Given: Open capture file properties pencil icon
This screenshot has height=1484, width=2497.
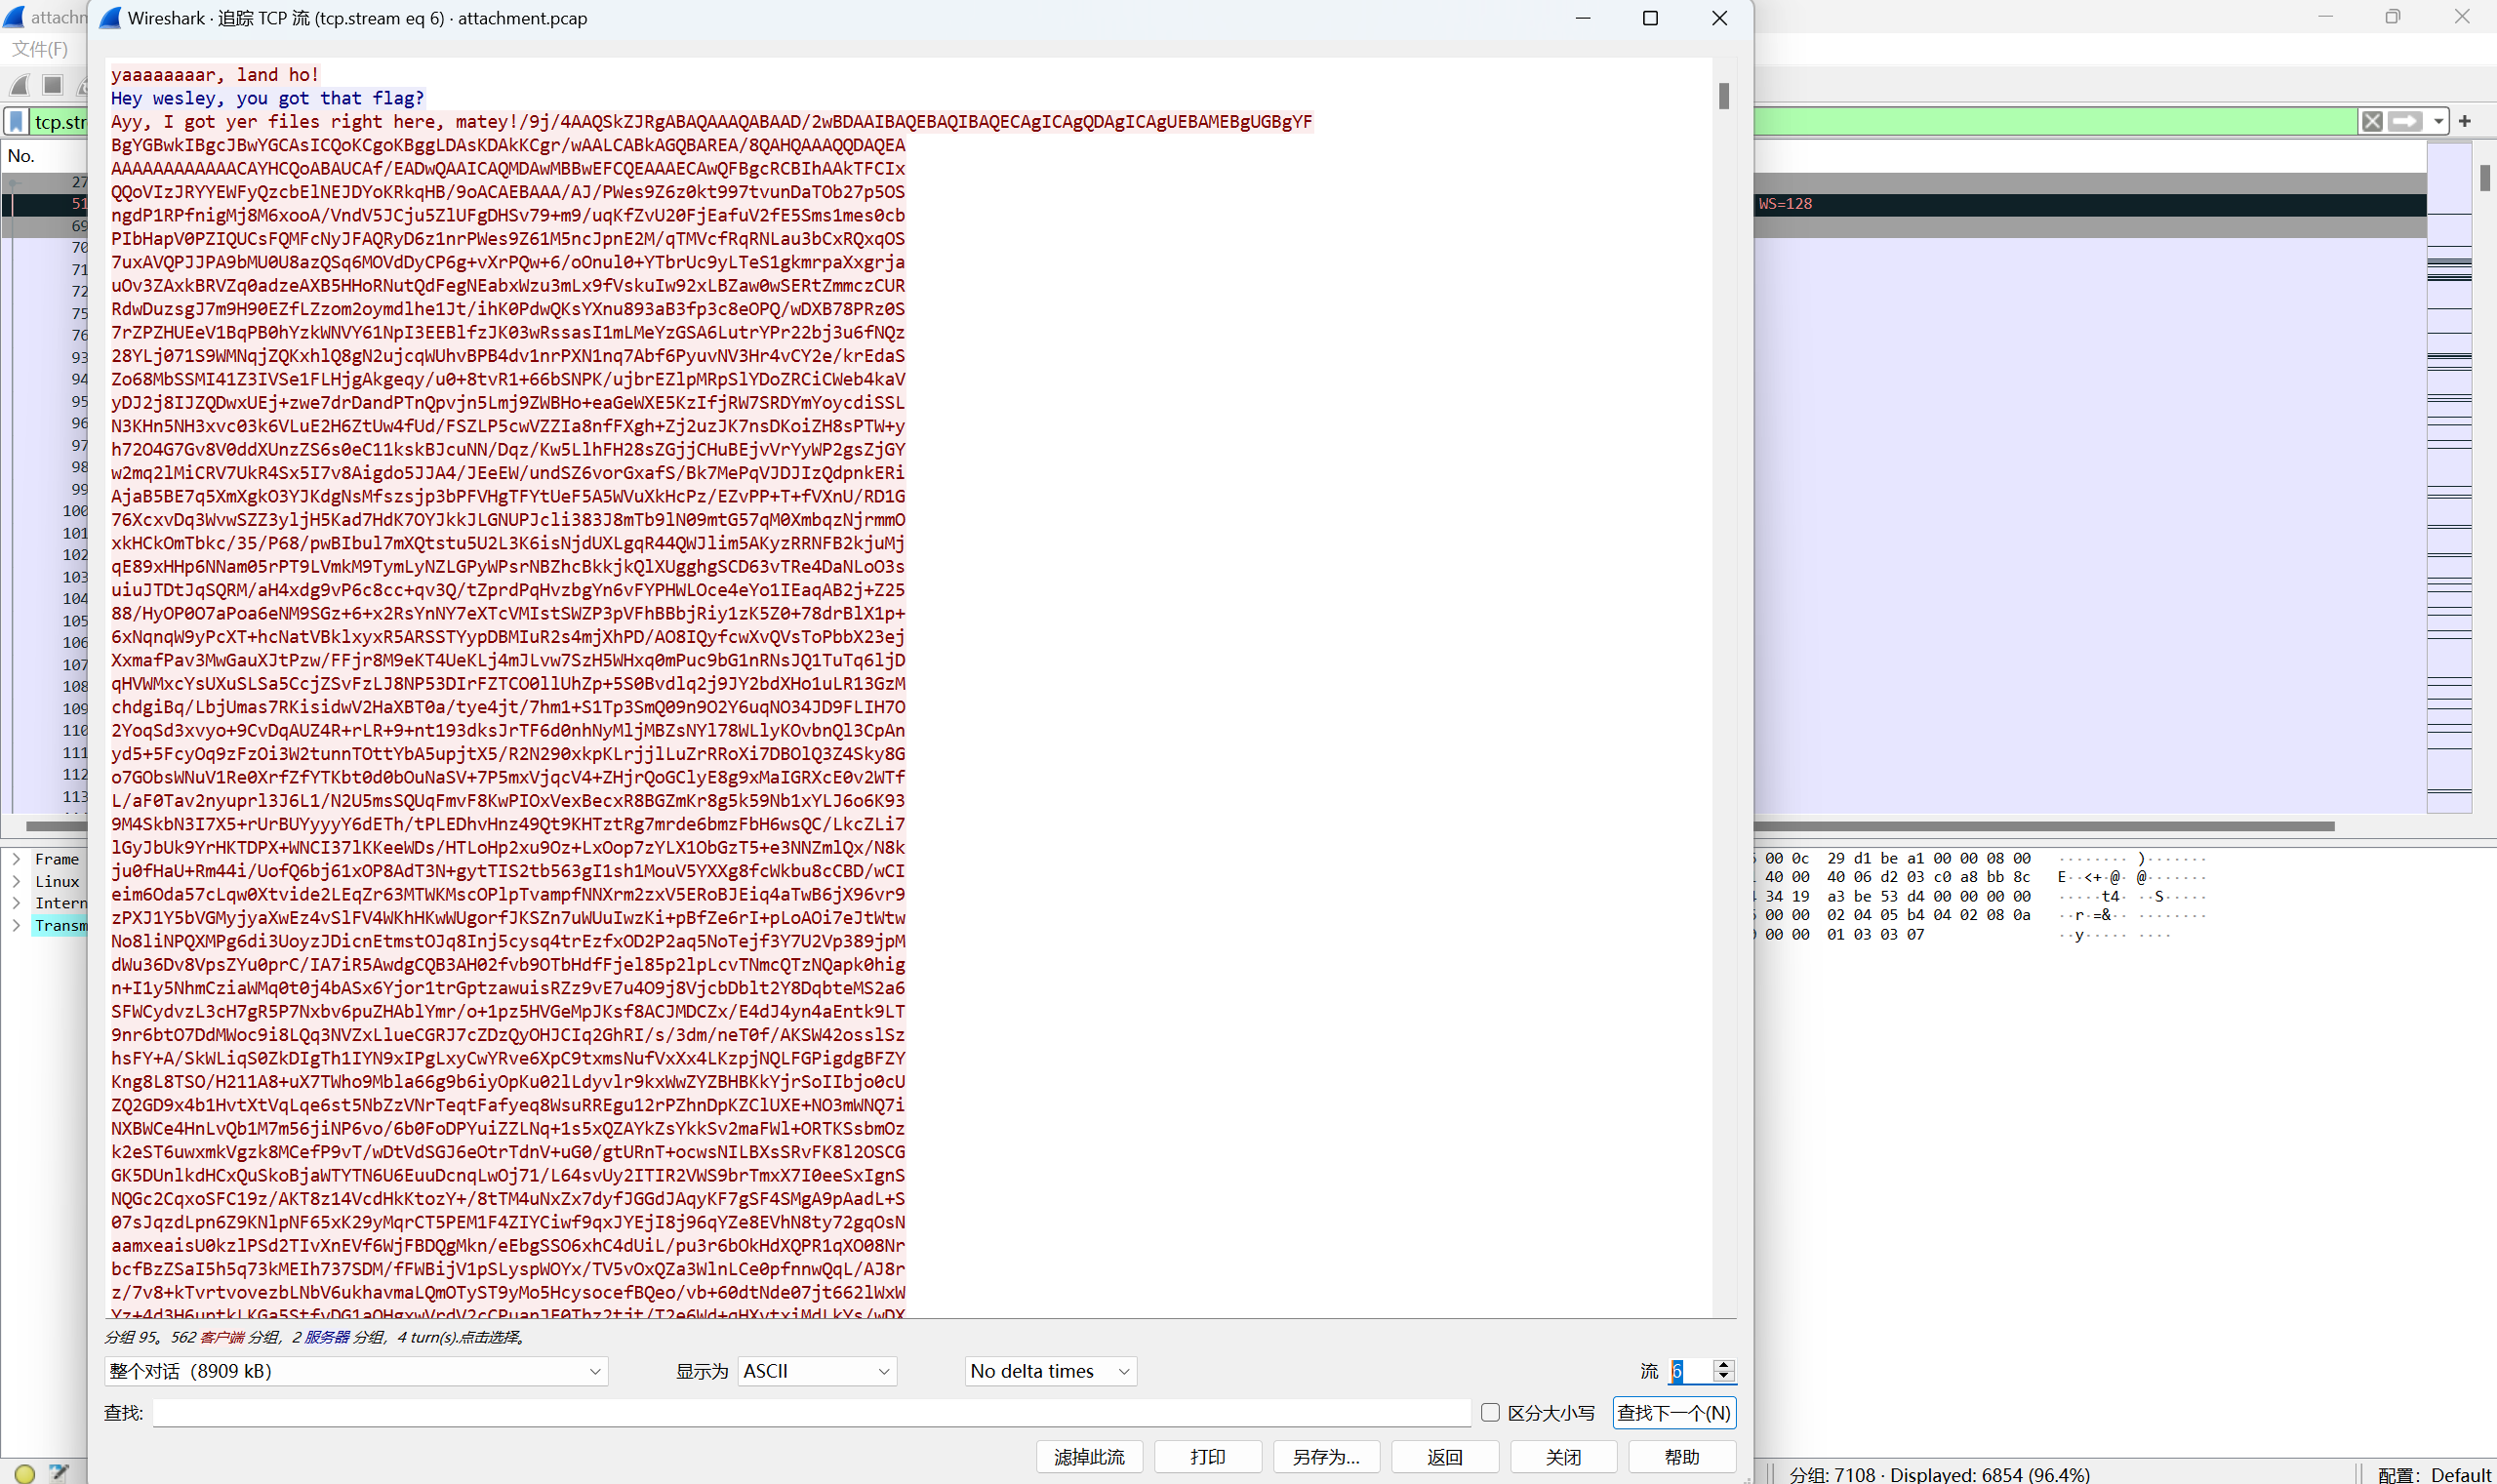Looking at the screenshot, I should [x=59, y=1472].
